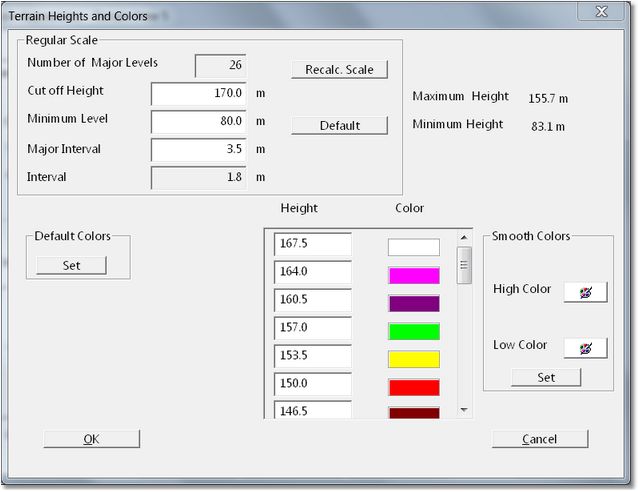
Task: Open the Low Color palette picker
Action: (586, 348)
